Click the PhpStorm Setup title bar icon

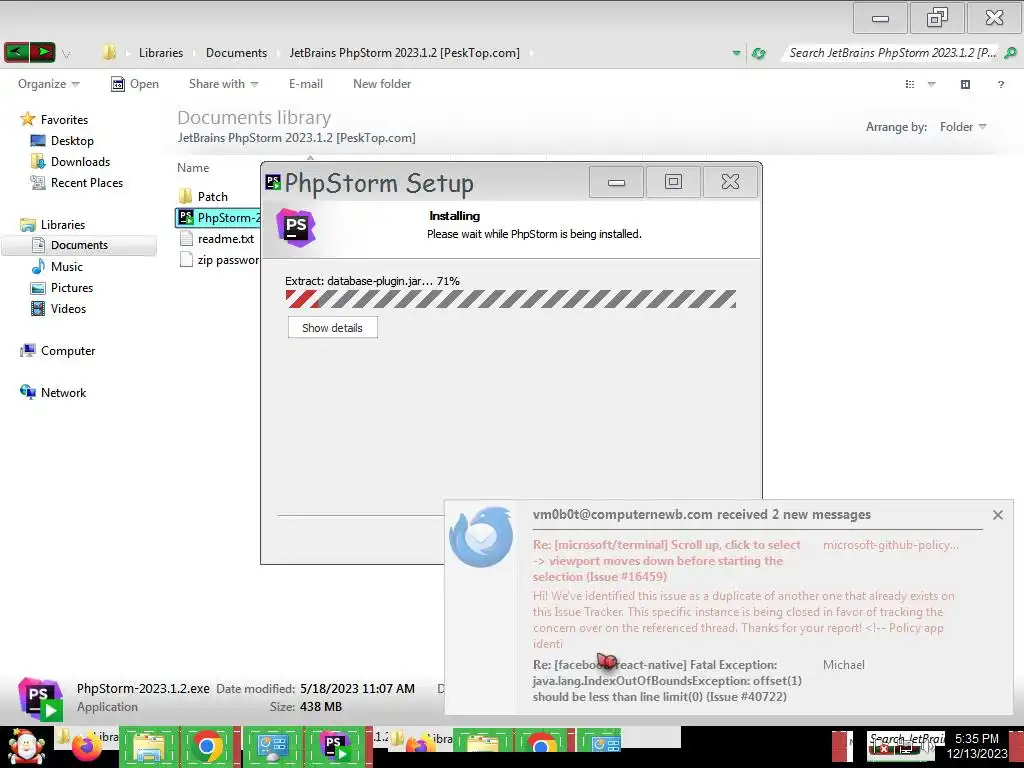(273, 182)
